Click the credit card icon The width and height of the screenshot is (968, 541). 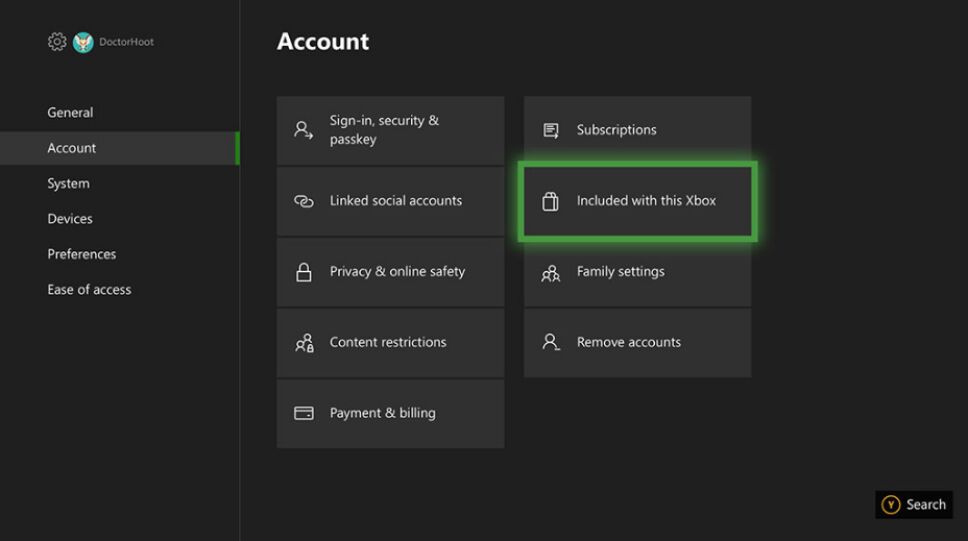pyautogui.click(x=303, y=413)
